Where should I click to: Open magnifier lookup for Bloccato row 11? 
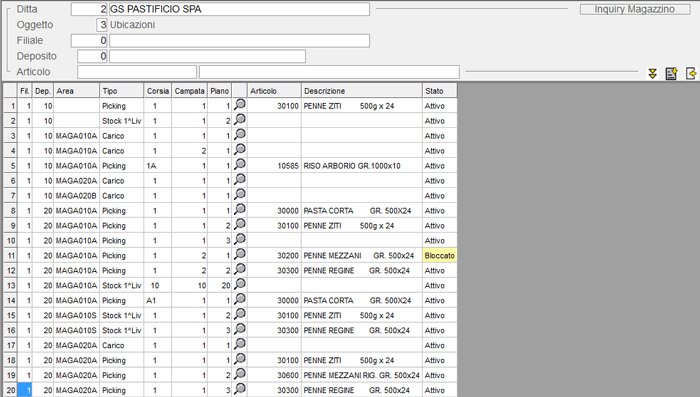pos(240,255)
